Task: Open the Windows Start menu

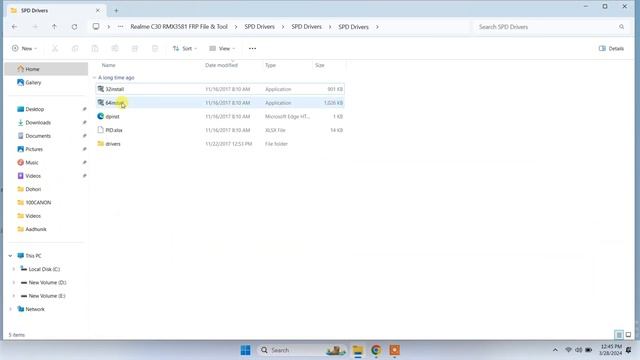Action: (x=245, y=350)
